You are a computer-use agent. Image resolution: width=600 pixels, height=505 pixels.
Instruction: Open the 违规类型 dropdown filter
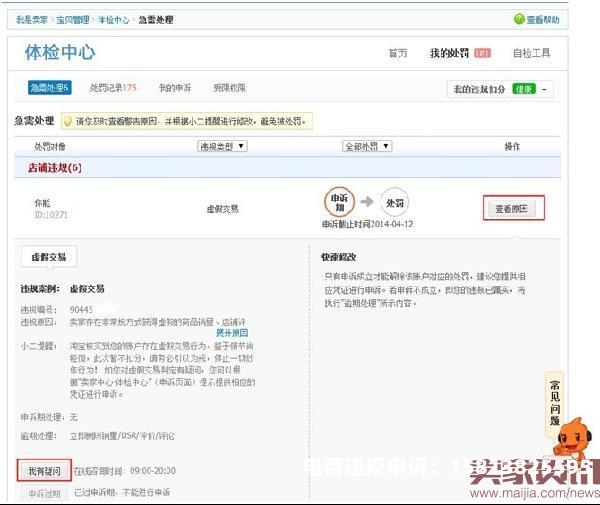[x=222, y=146]
